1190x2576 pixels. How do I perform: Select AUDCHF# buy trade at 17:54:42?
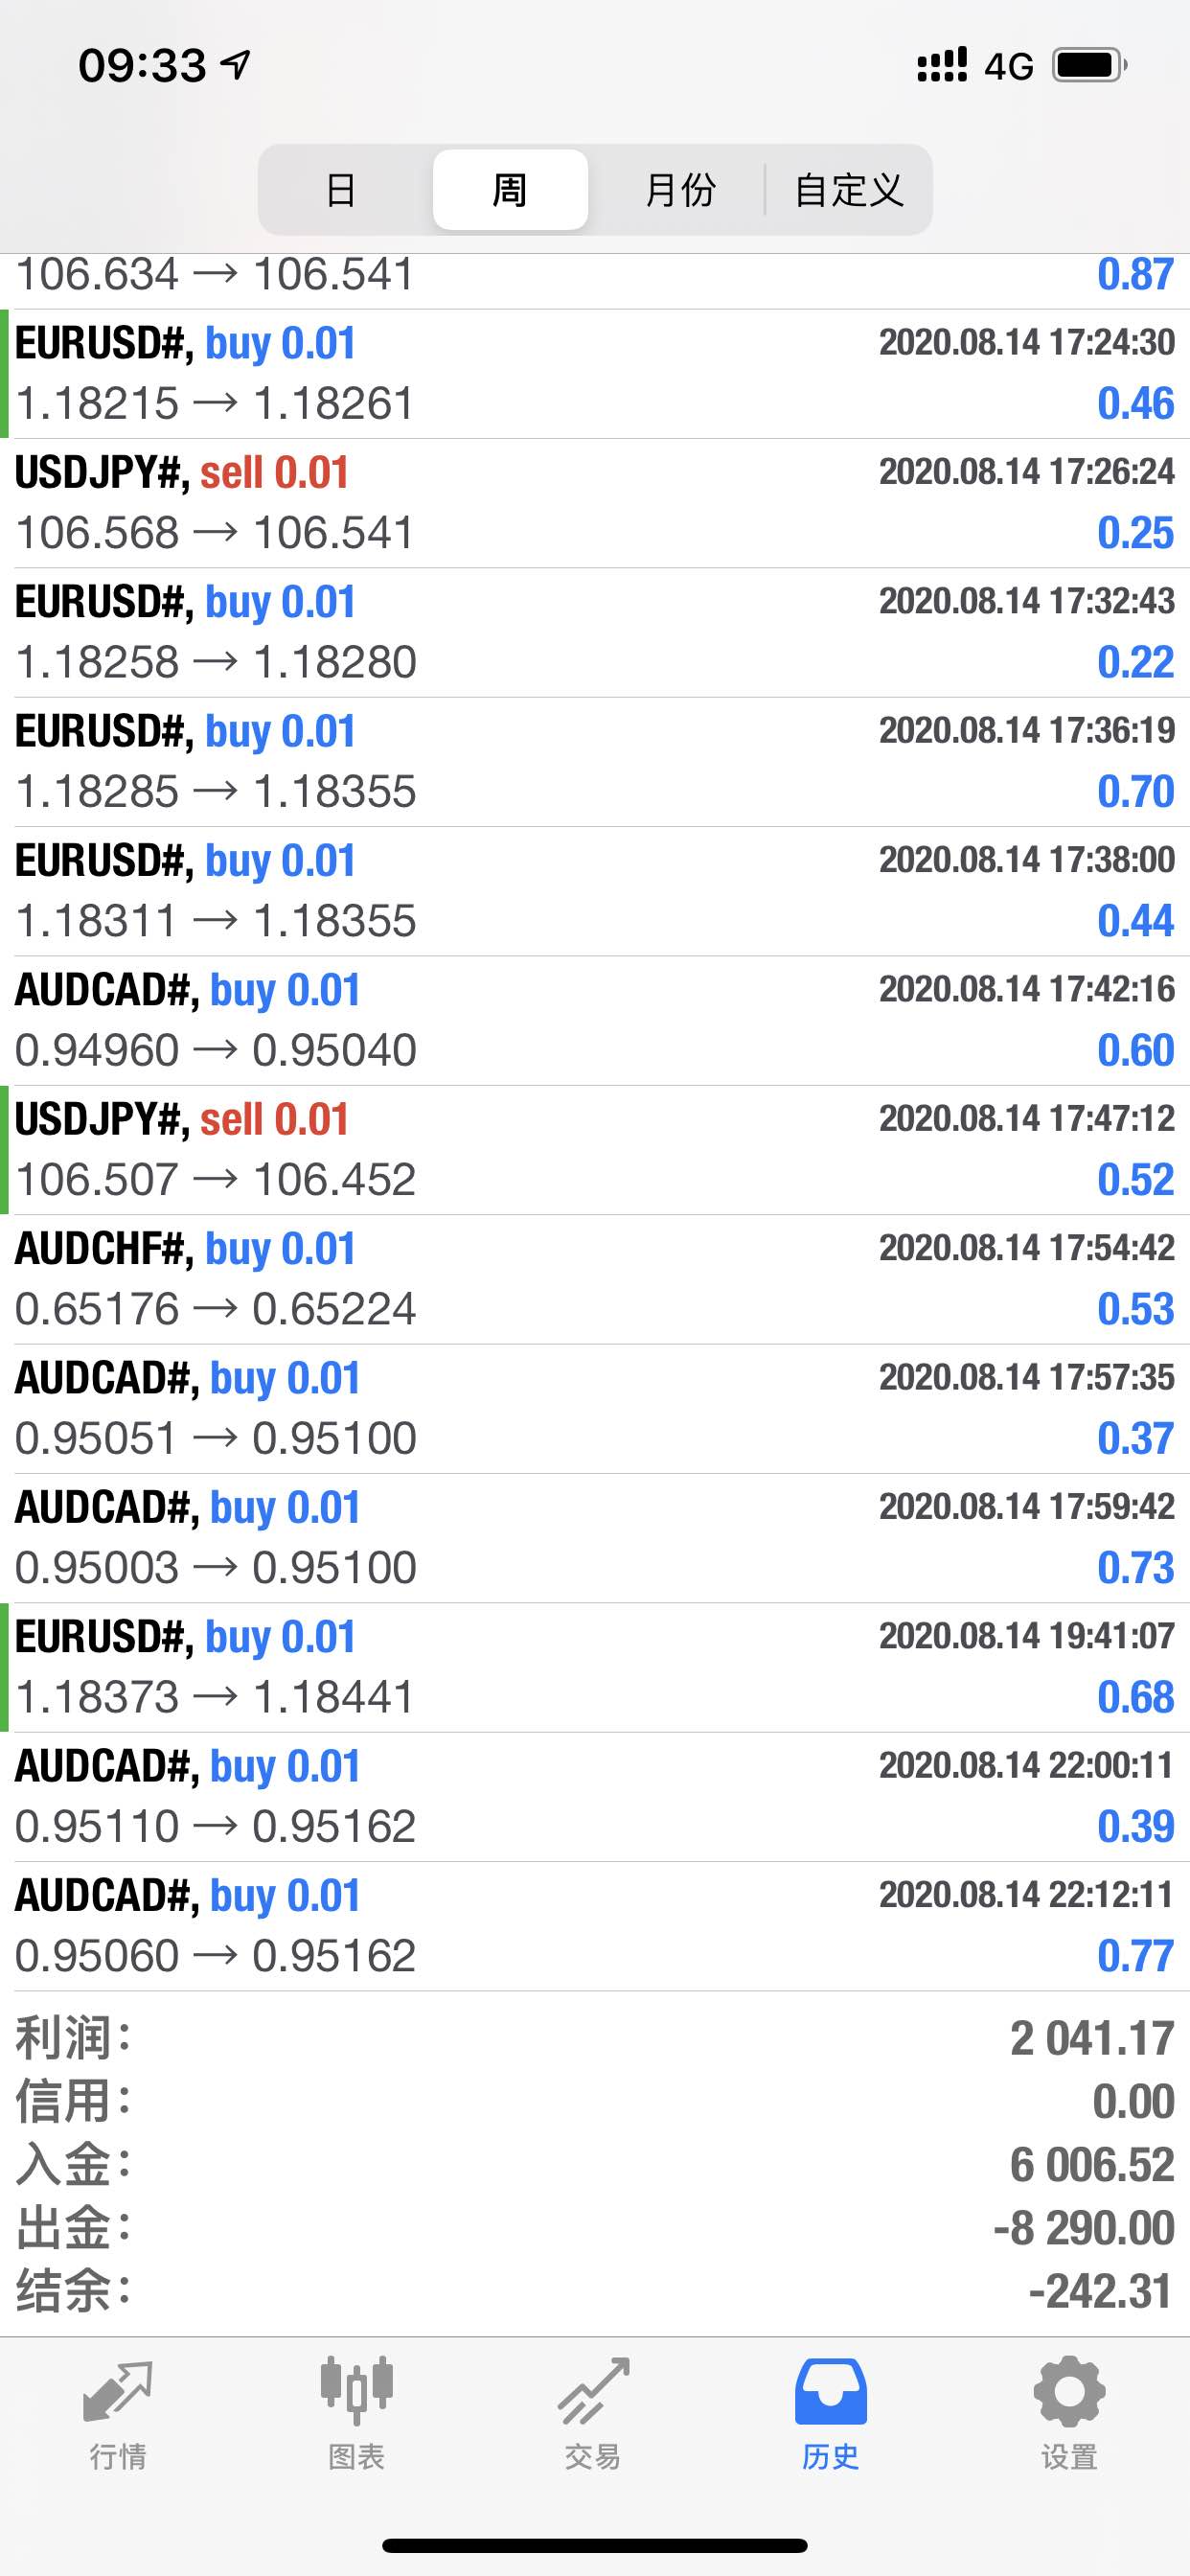(595, 1279)
